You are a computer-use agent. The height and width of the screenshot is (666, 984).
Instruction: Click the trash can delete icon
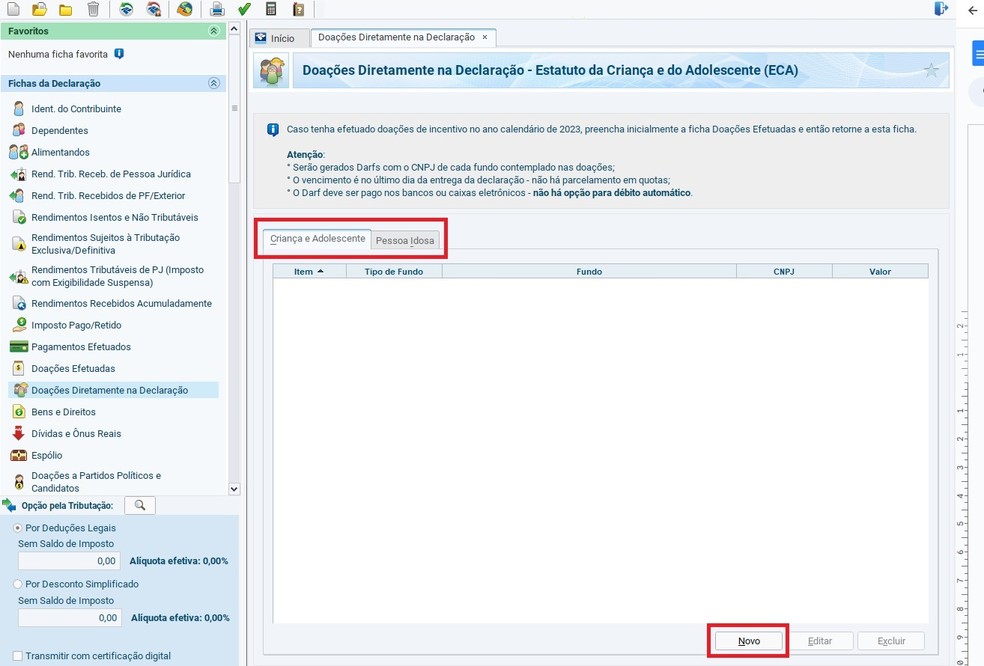click(x=93, y=9)
